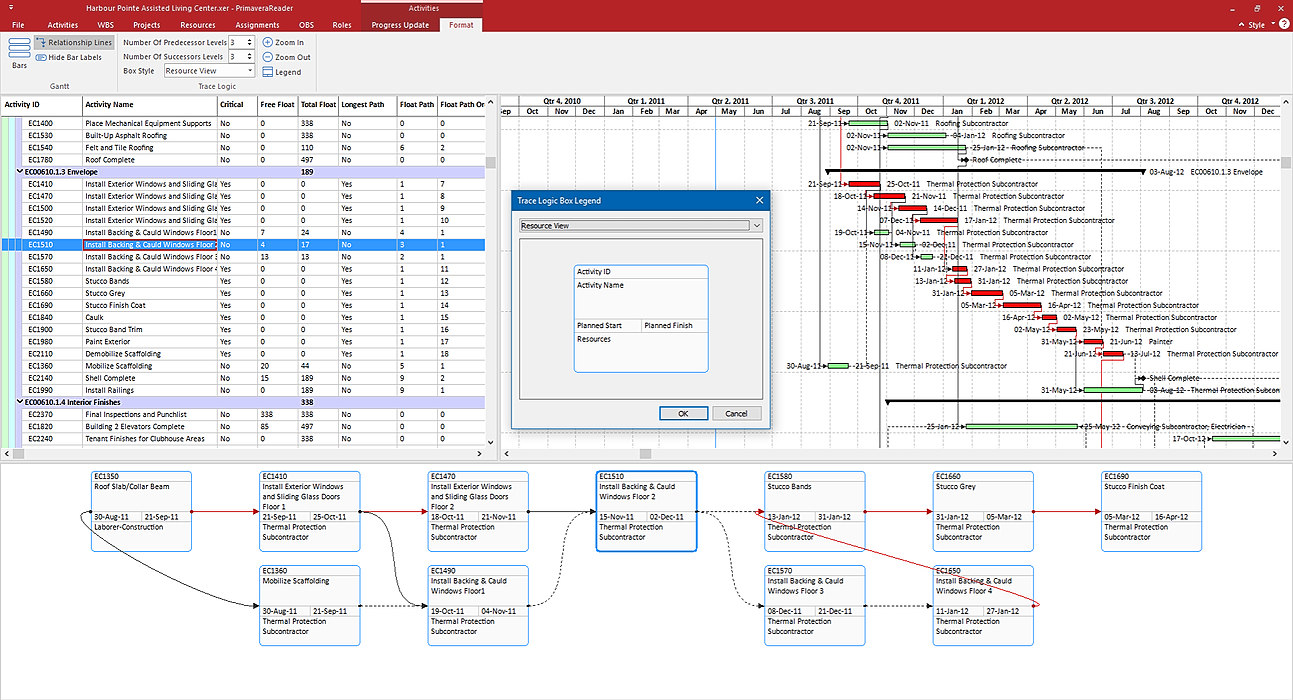Select the EC1660 Stucco Grey trace logic box
The width and height of the screenshot is (1293, 700).
point(982,511)
